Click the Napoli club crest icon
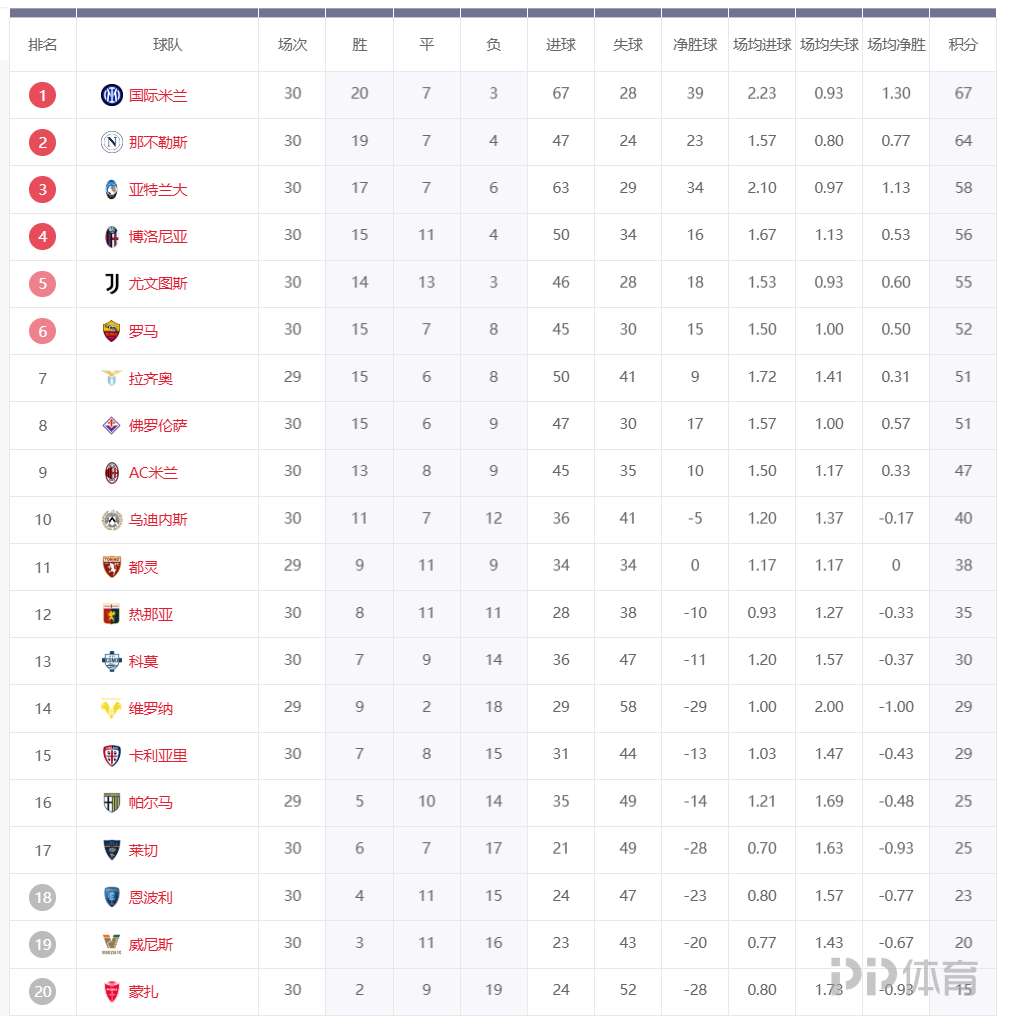 pyautogui.click(x=112, y=143)
